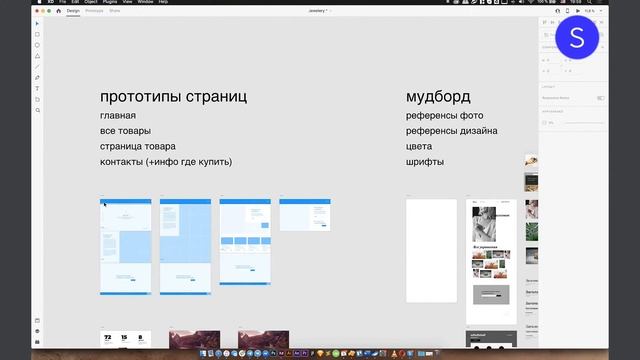
Task: Select the empty white artboard under мудборд
Action: 431,251
